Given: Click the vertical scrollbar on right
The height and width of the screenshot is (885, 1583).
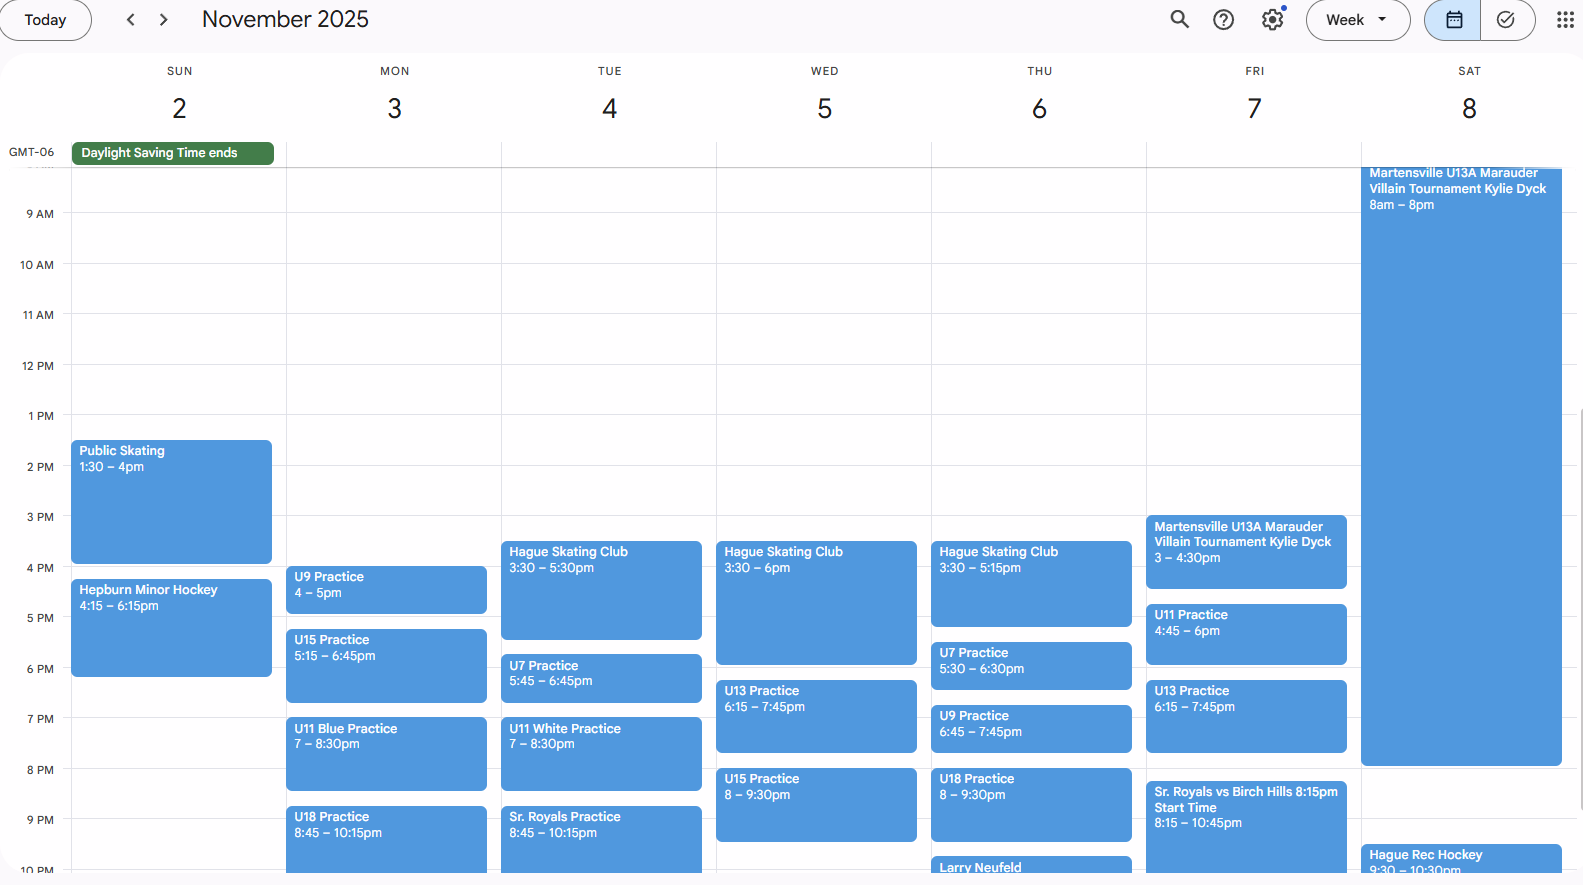Looking at the screenshot, I should coord(1580,608).
